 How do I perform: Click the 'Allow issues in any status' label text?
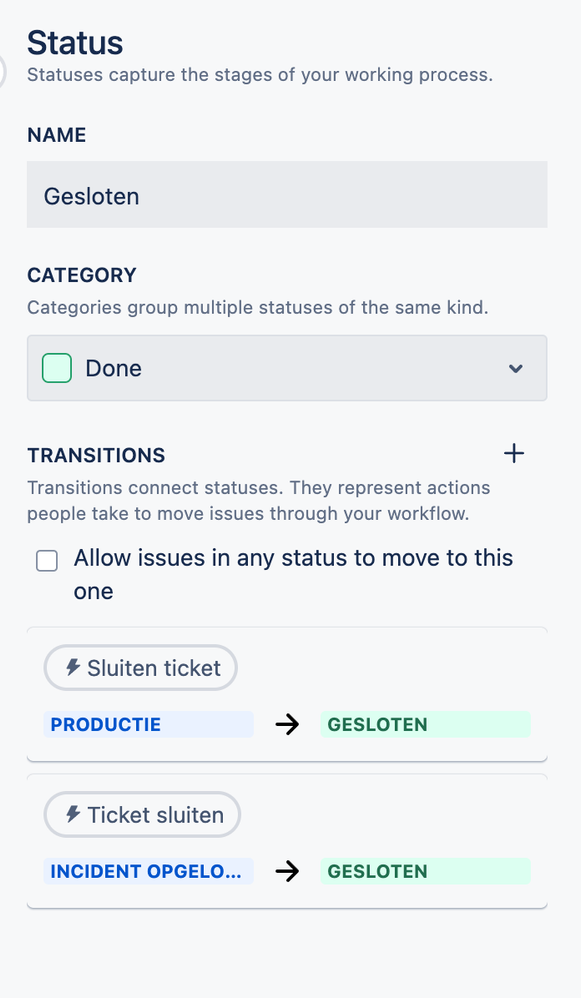pos(293,574)
